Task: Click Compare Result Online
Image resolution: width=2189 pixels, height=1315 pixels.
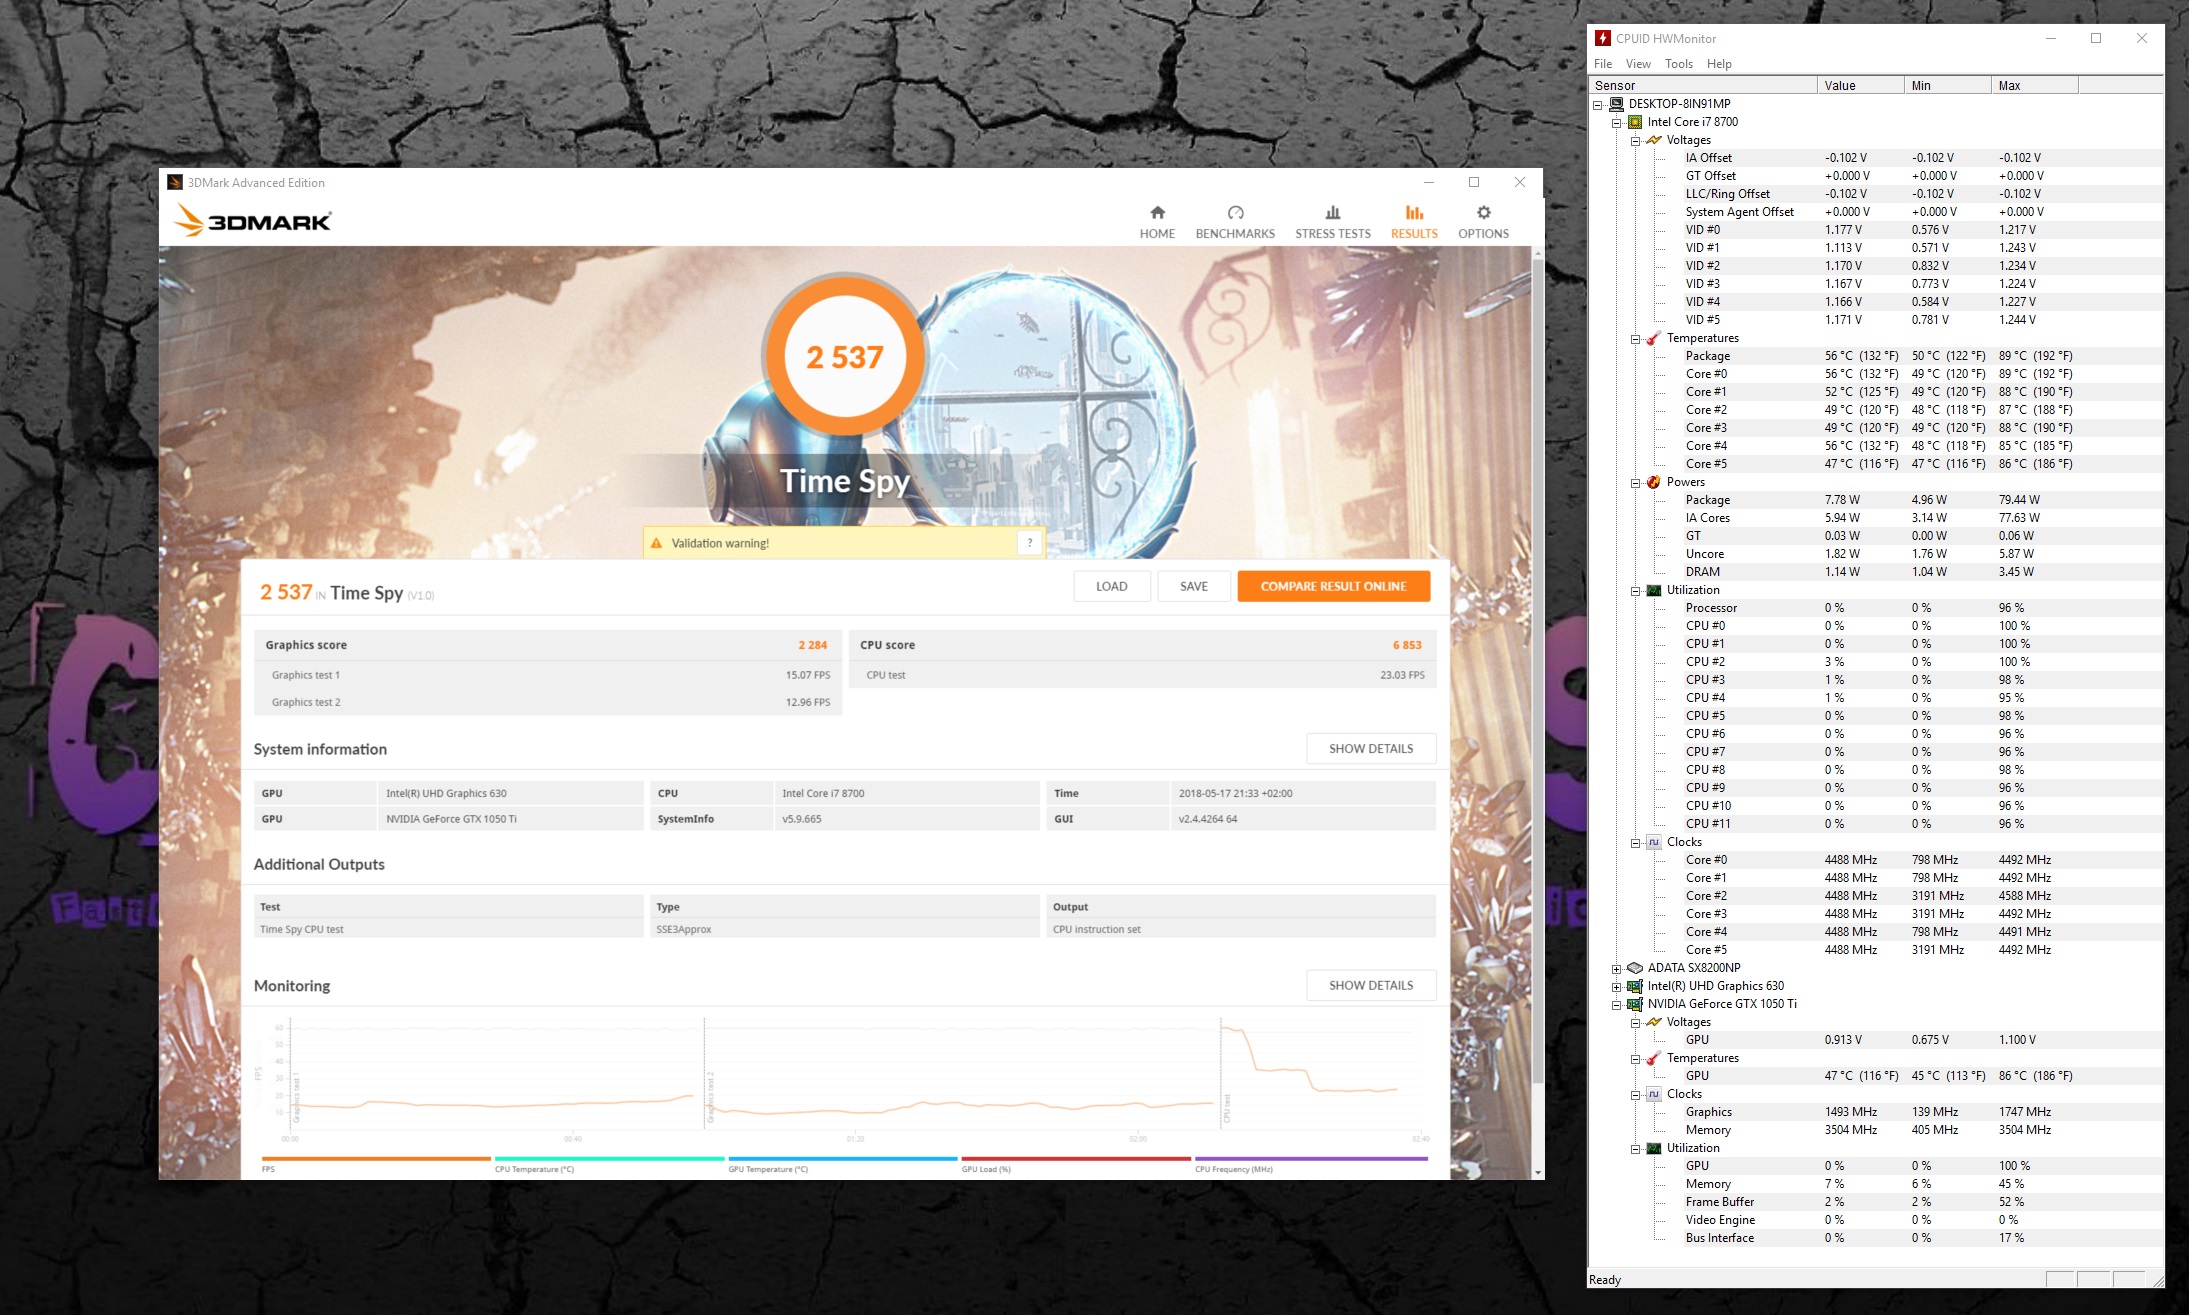Action: [x=1333, y=586]
